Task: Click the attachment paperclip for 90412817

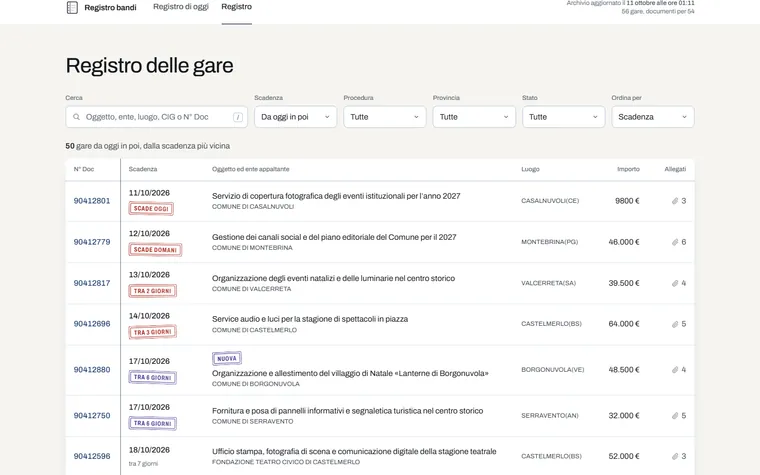Action: tap(675, 283)
